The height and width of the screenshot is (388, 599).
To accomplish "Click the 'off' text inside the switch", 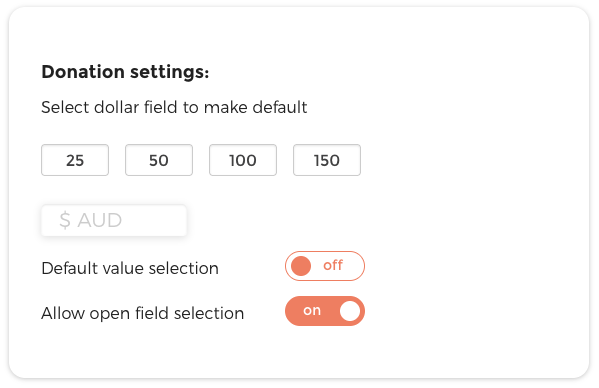I will click(x=333, y=265).
